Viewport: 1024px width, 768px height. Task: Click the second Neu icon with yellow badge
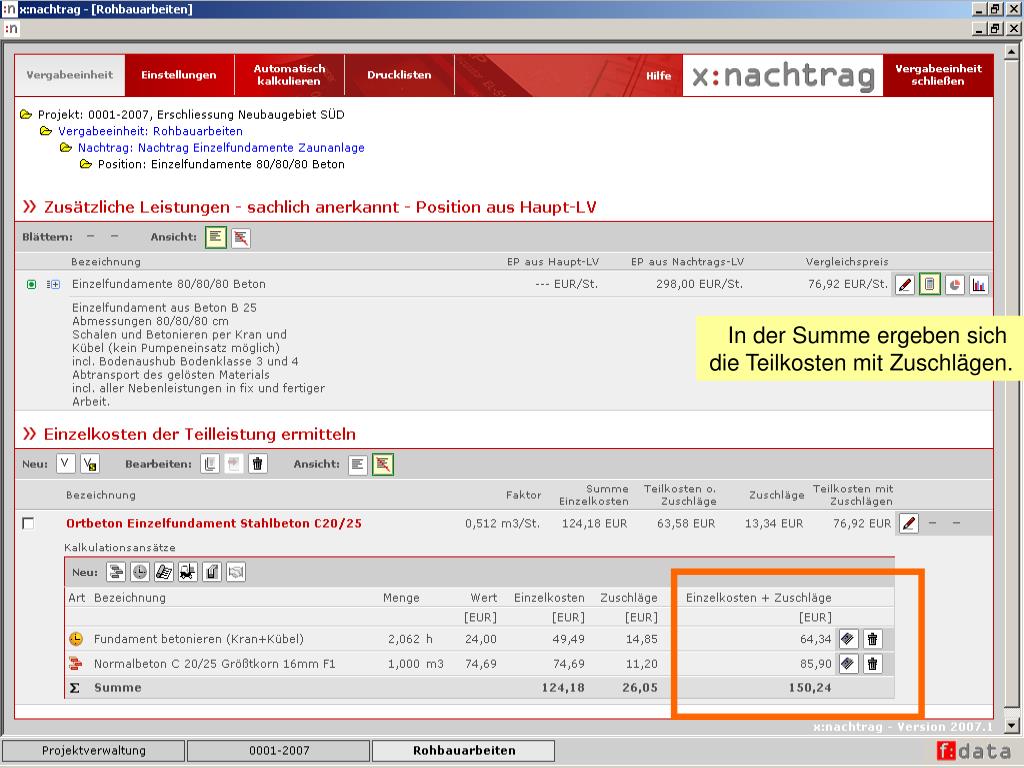coord(90,464)
